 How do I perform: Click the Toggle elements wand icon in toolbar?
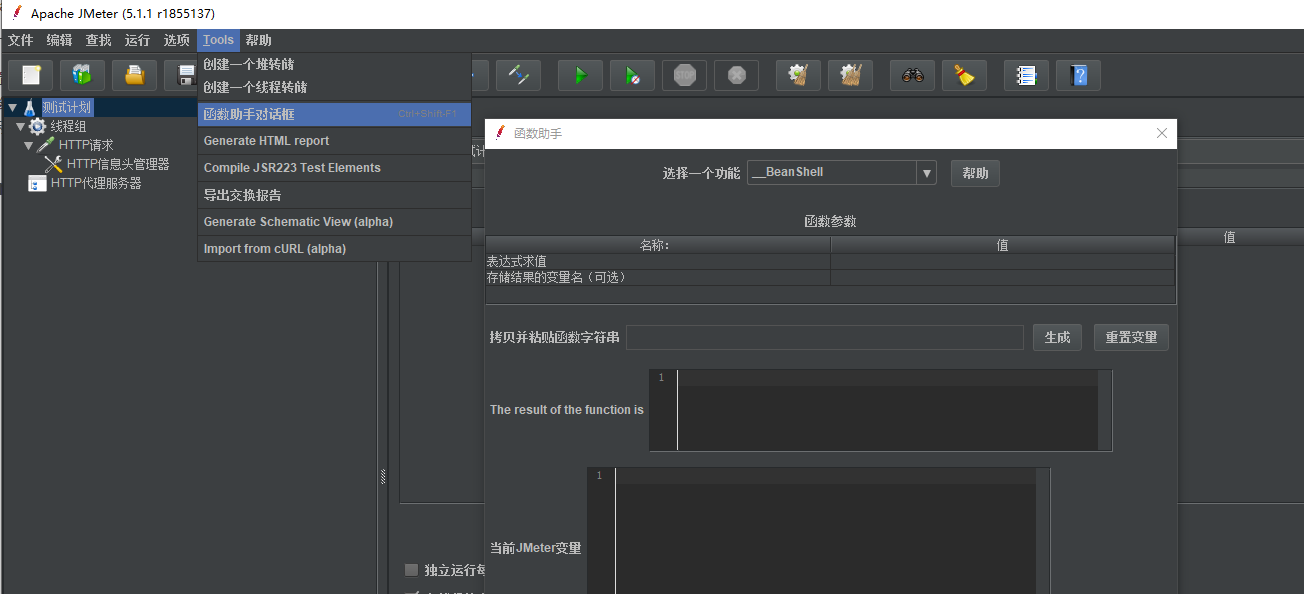(518, 75)
